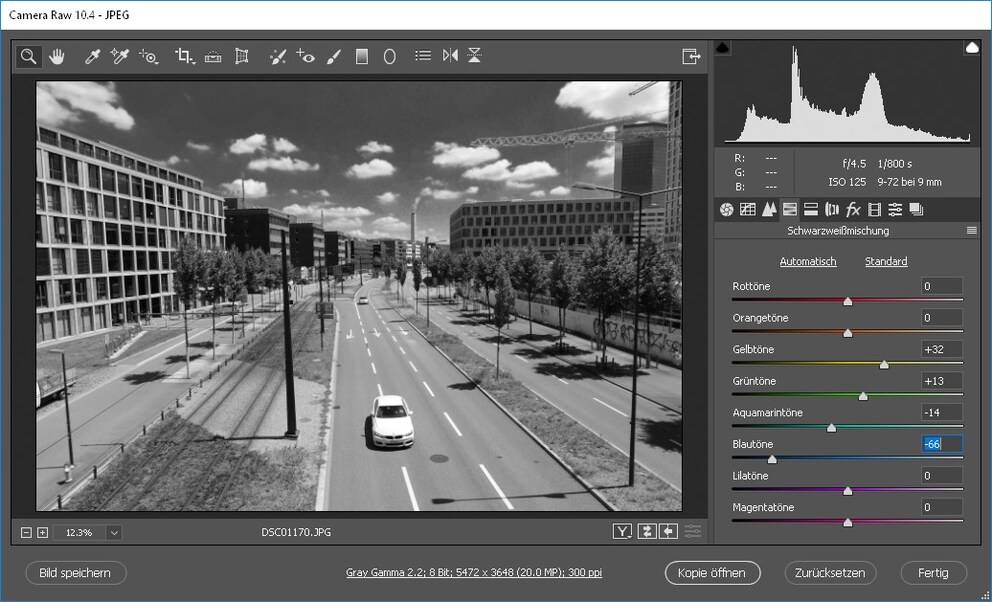Open Camera Raw preferences list icon
The image size is (992, 602).
(x=423, y=56)
